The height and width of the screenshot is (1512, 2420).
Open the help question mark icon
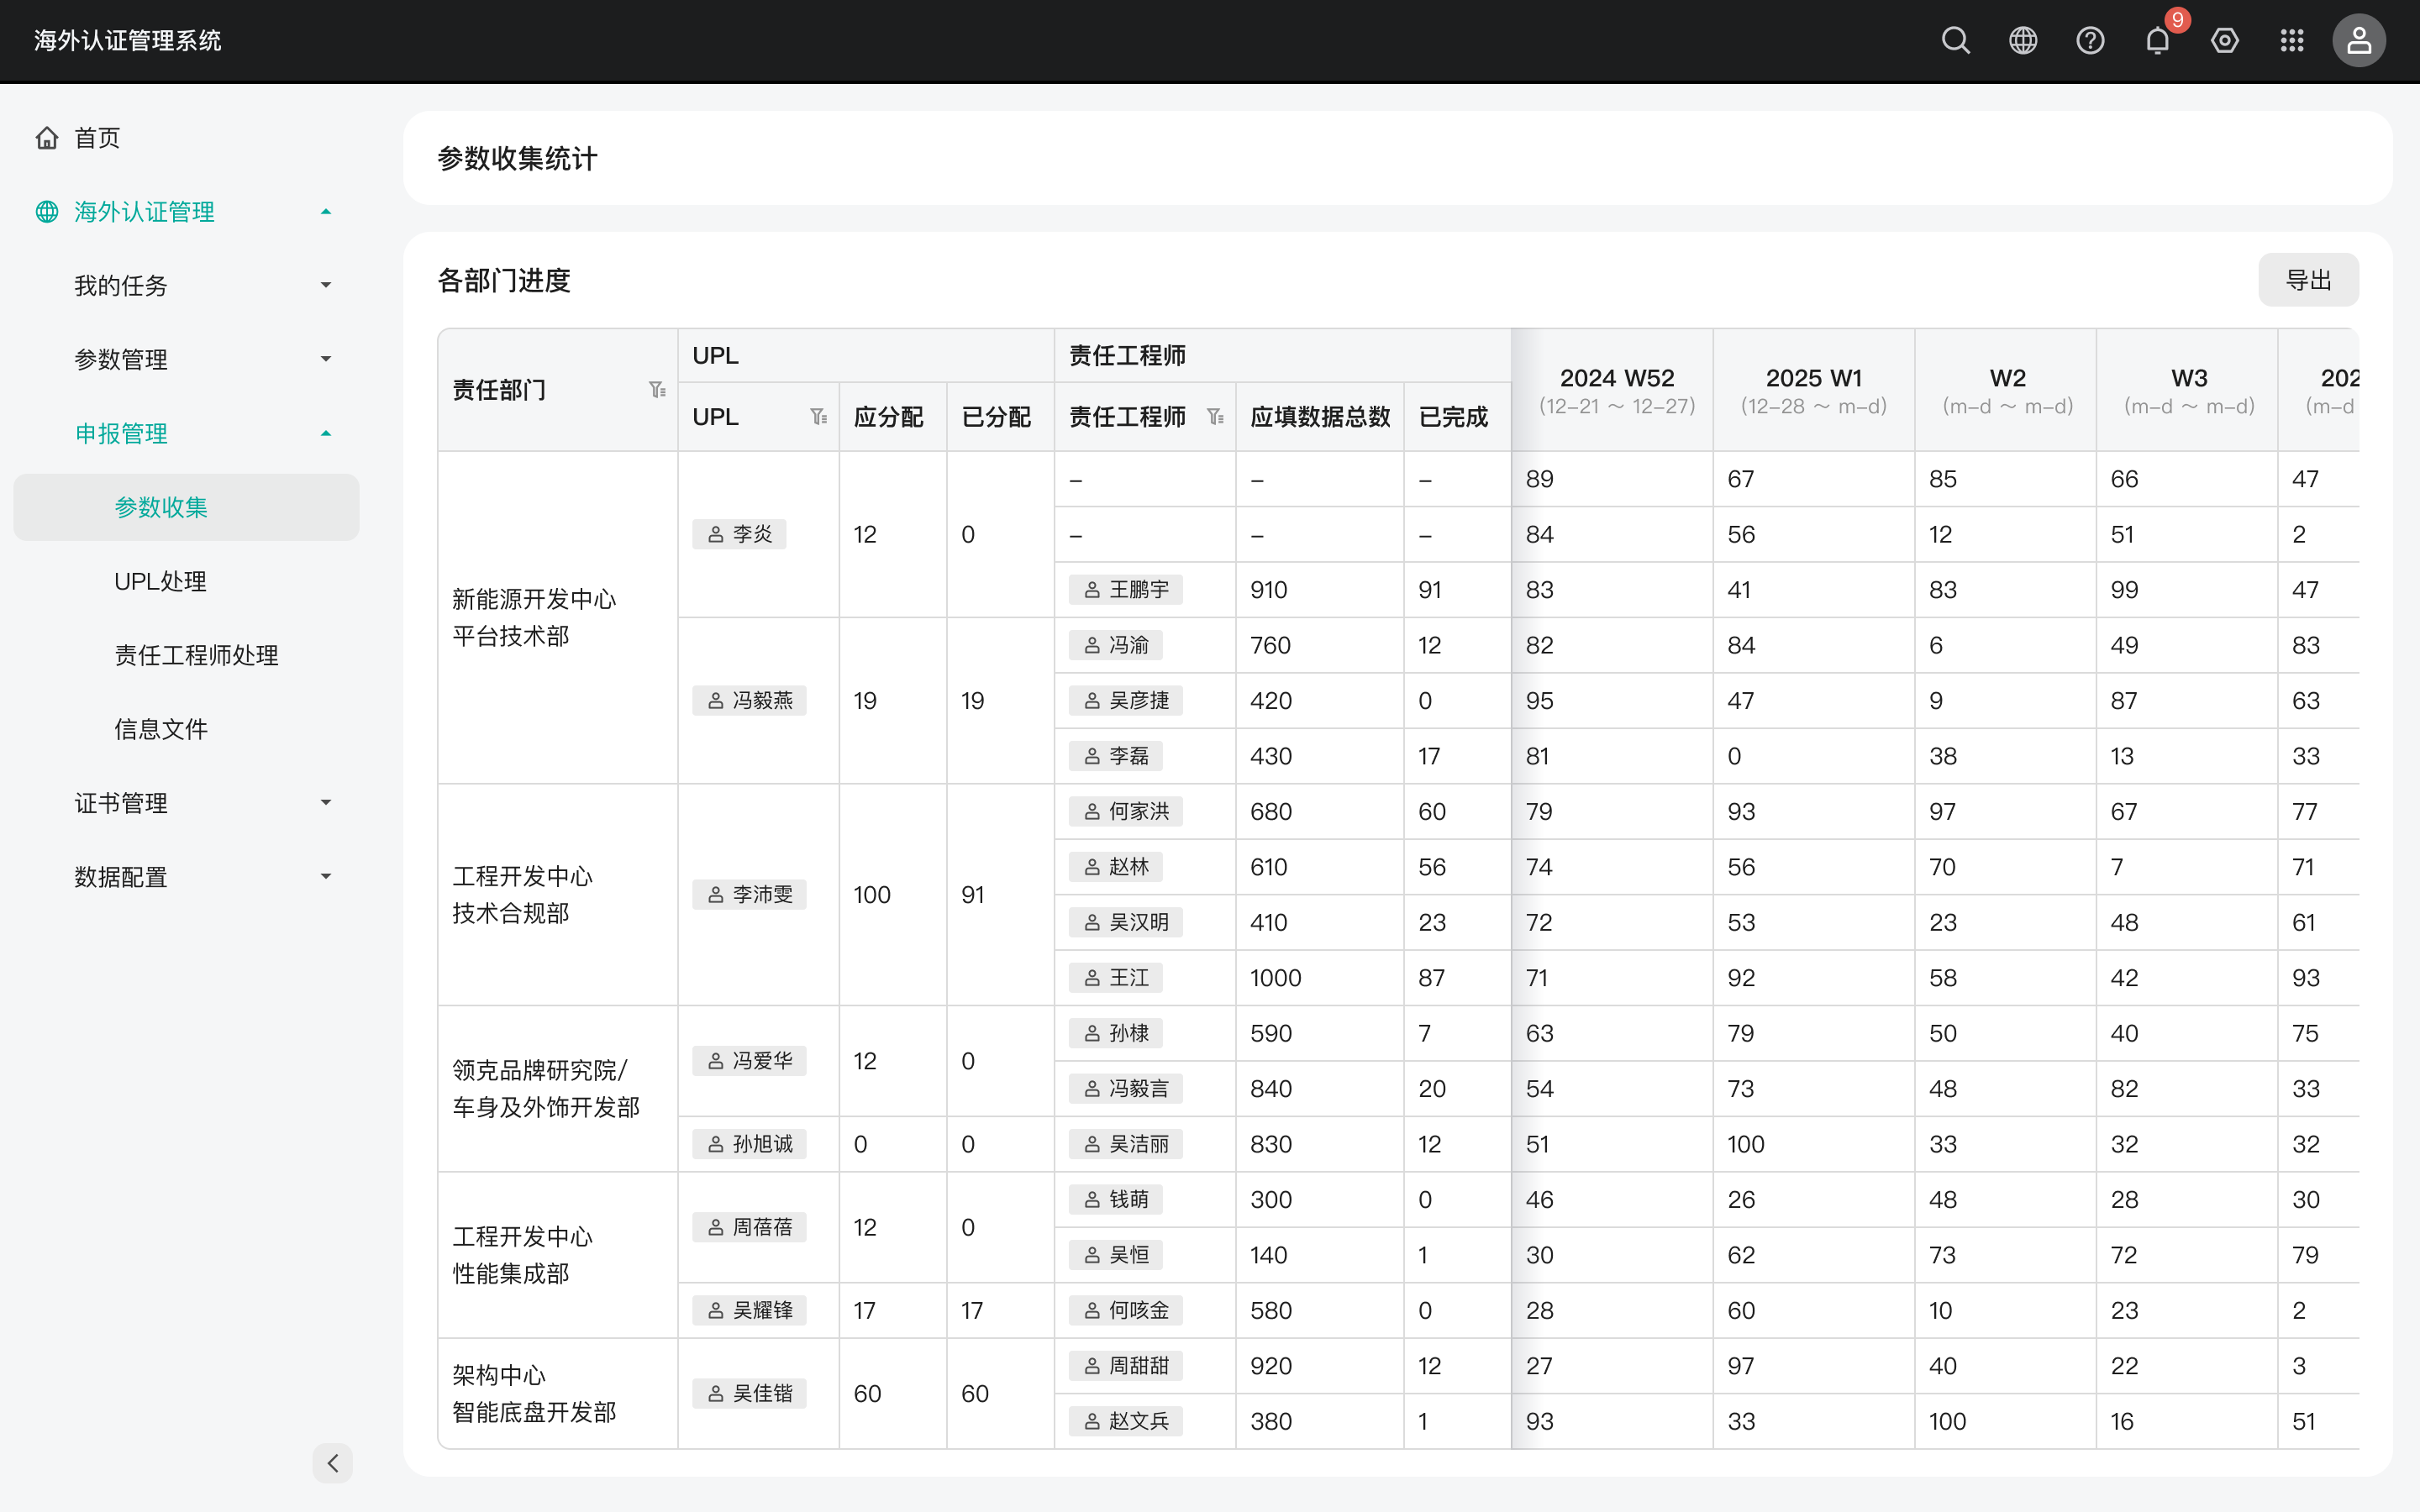coord(2090,41)
